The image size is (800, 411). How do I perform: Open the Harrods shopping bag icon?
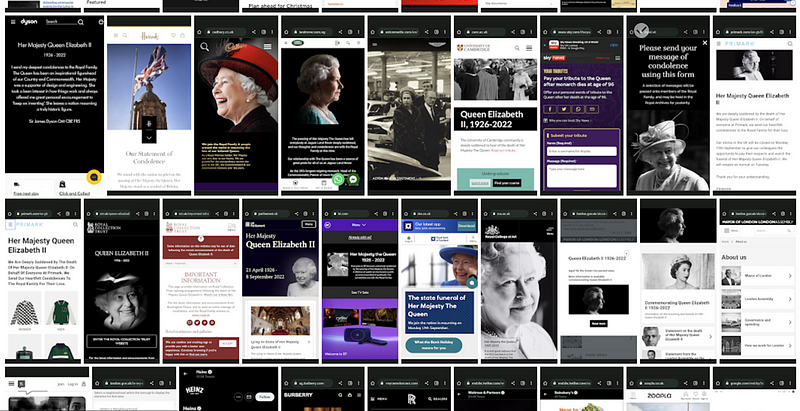[183, 36]
